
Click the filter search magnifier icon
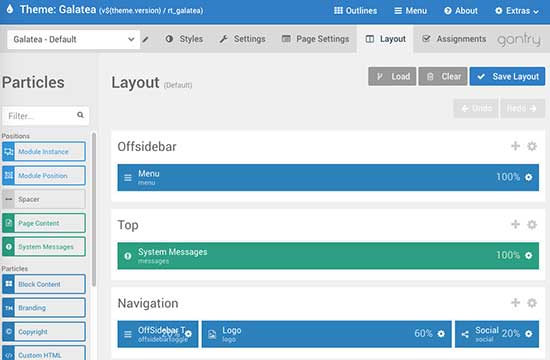click(80, 115)
